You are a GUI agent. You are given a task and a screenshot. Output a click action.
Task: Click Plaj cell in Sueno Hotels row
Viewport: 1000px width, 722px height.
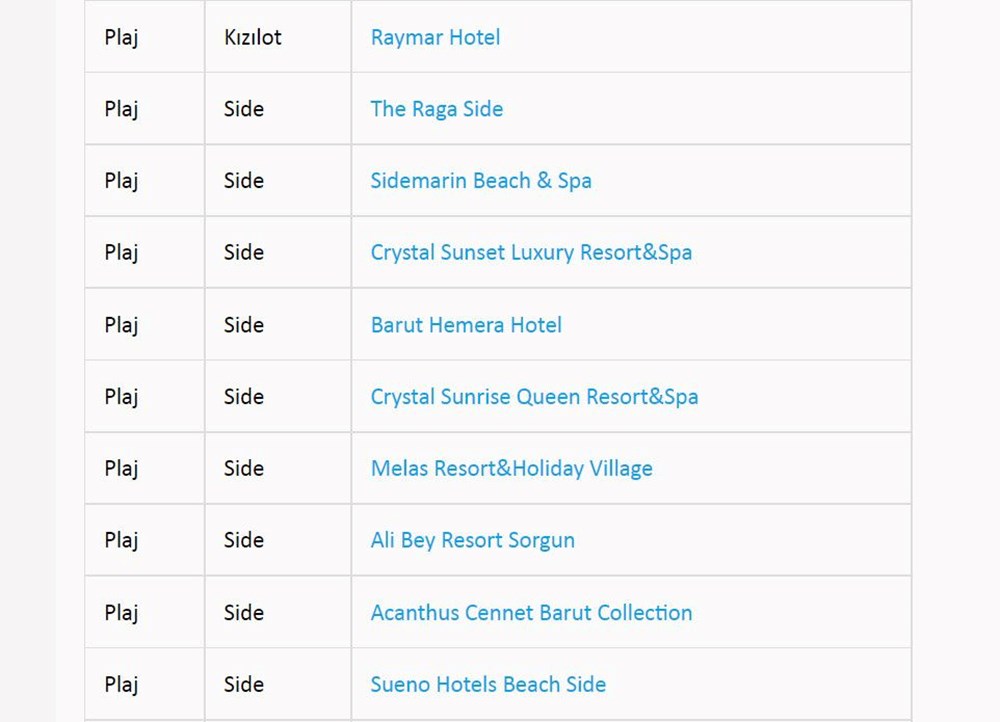[121, 685]
